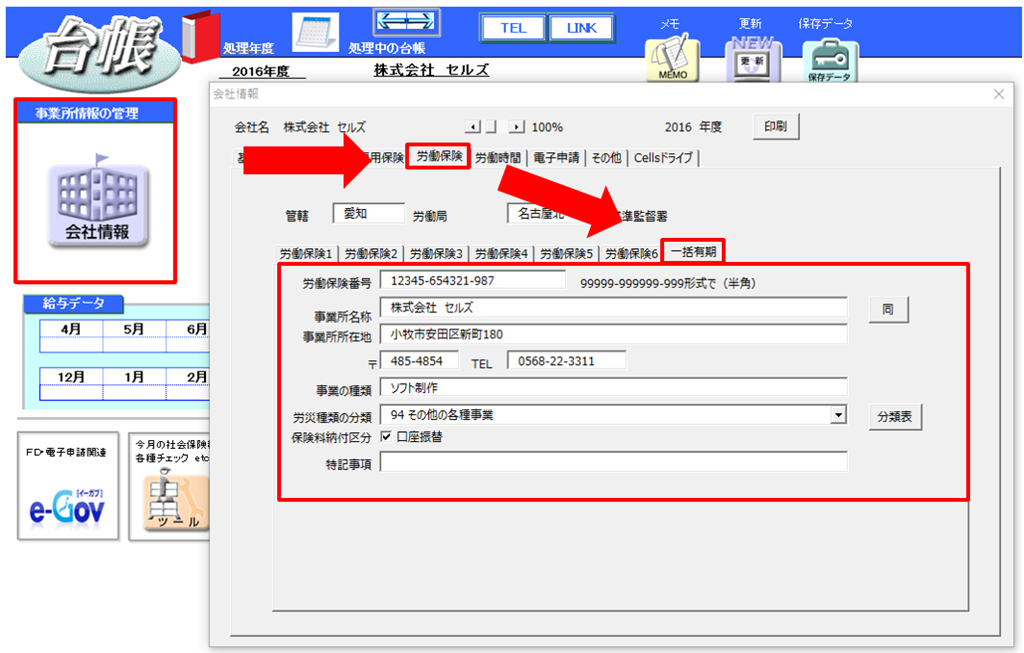
Task: Click the 台帳 switch arrows icon
Action: [x=406, y=22]
